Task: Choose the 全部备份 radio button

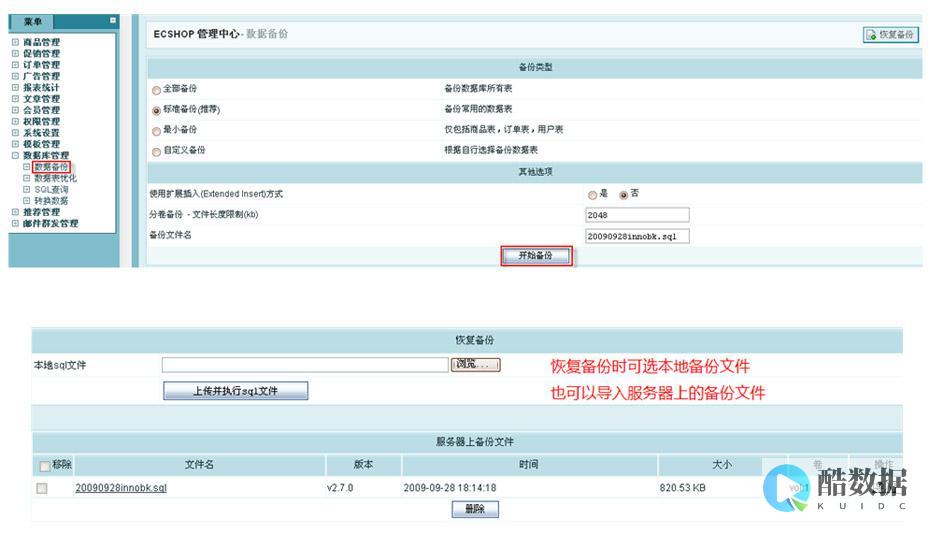Action: tap(156, 90)
